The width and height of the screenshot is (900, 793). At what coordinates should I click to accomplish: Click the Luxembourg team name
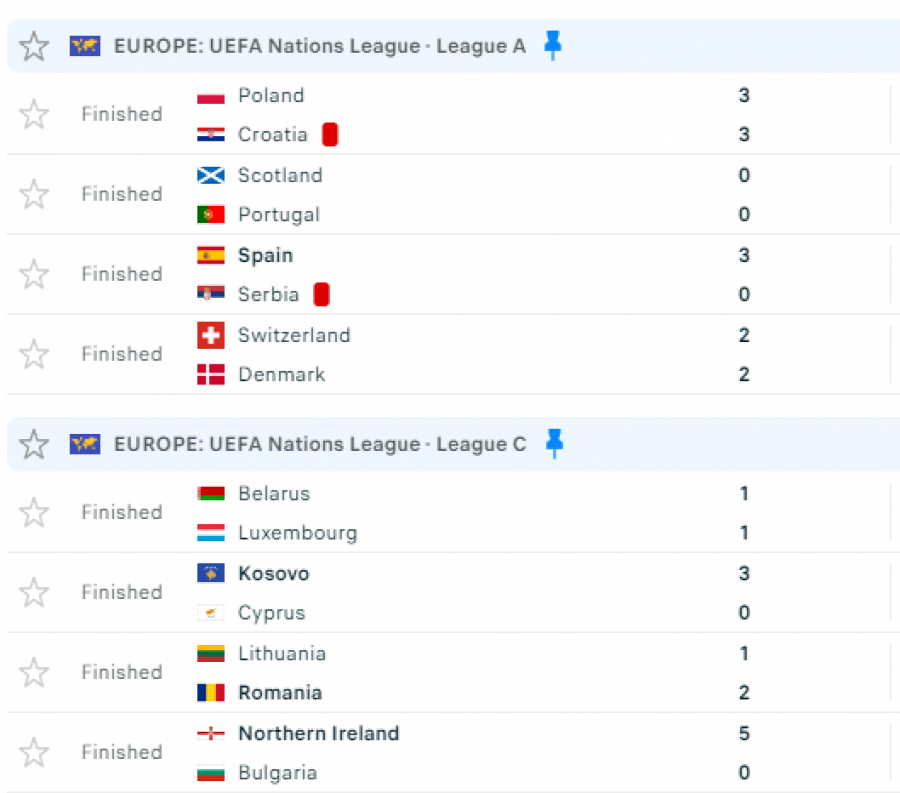297,532
